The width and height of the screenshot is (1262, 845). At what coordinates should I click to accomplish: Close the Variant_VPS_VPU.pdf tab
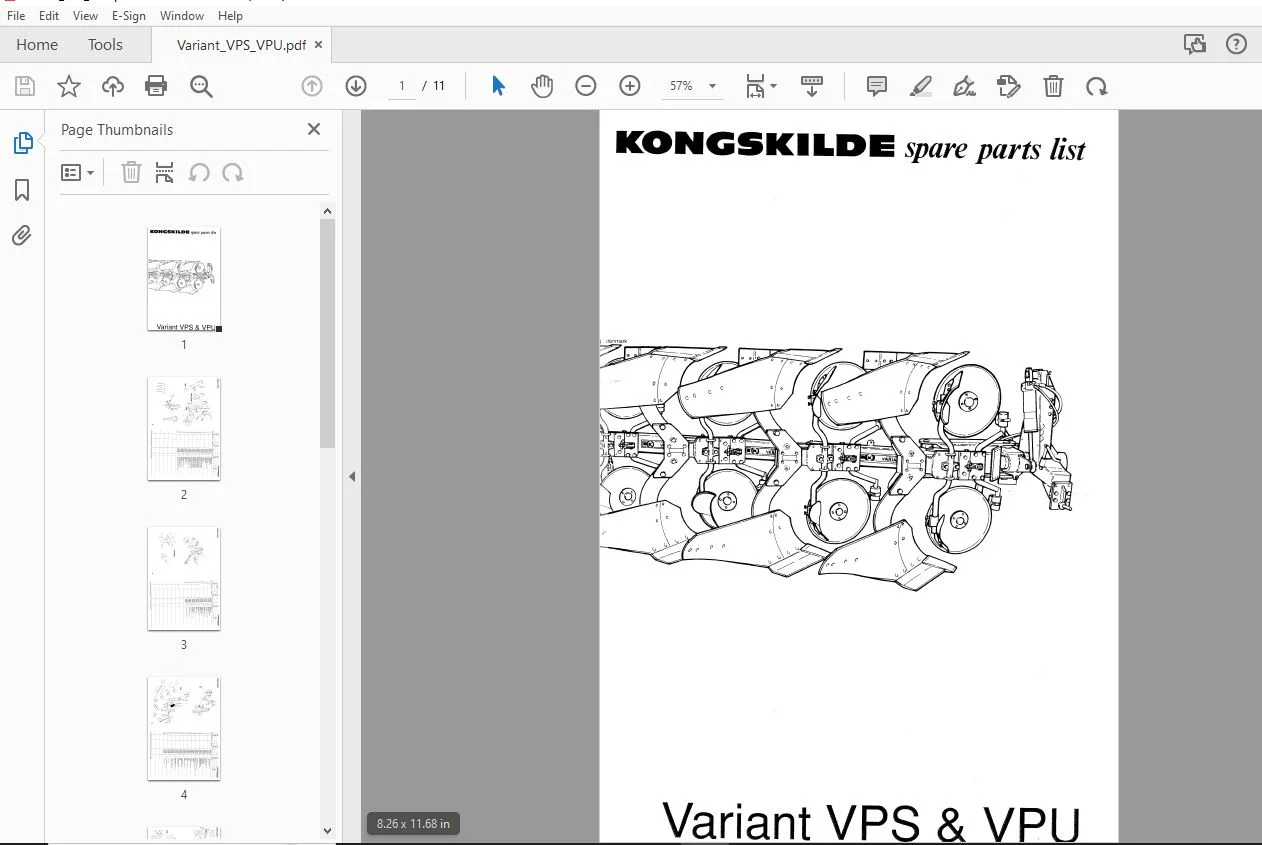[318, 44]
